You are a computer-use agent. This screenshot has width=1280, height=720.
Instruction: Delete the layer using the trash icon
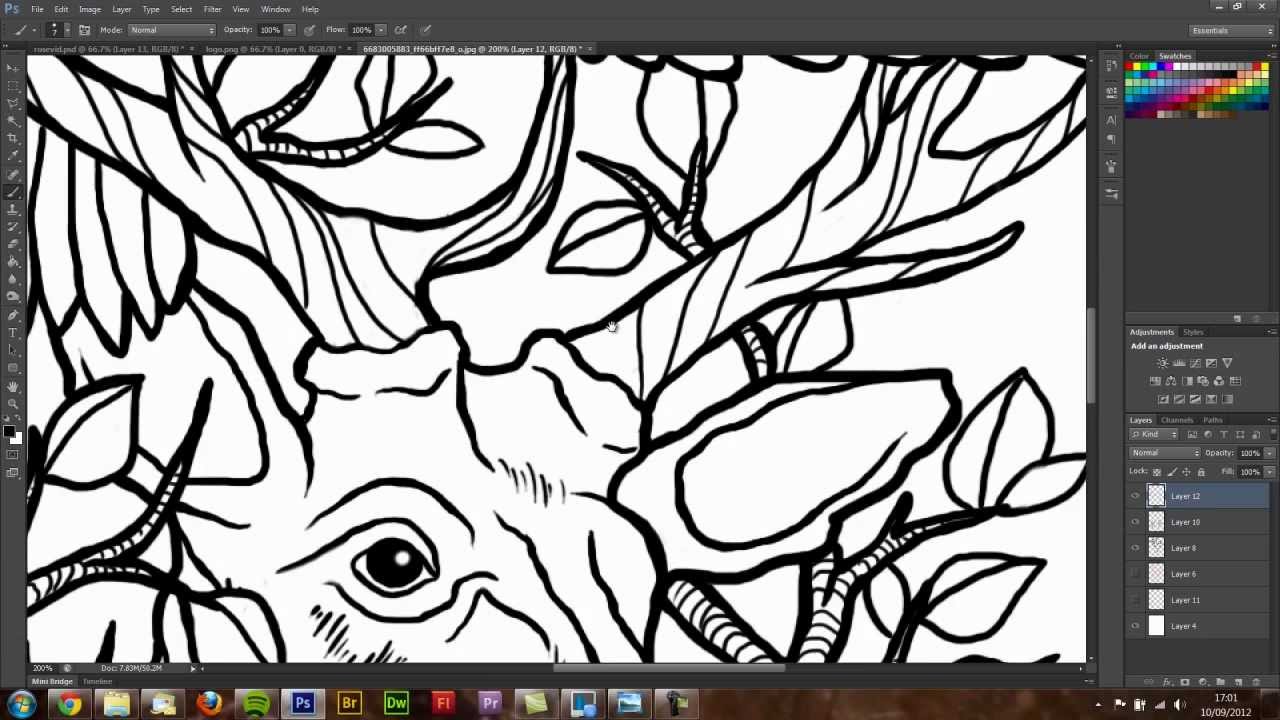click(1257, 681)
